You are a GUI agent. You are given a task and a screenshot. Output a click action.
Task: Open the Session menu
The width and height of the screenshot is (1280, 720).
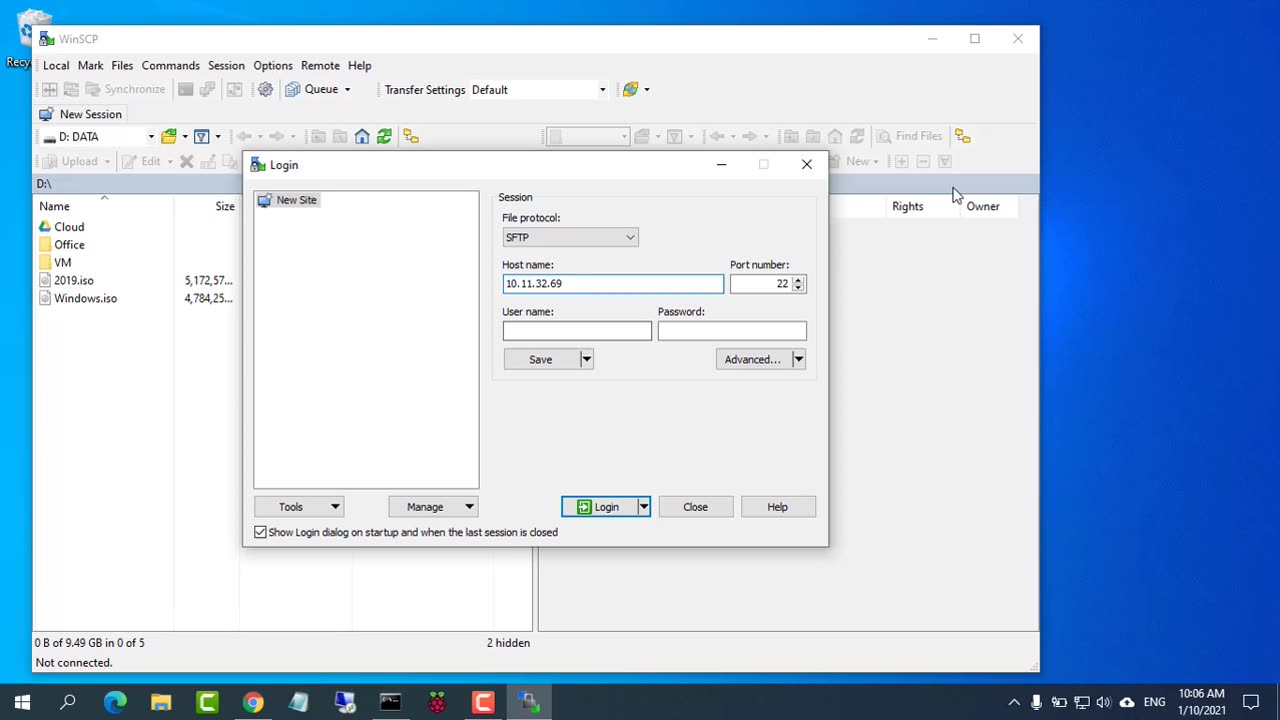[226, 65]
